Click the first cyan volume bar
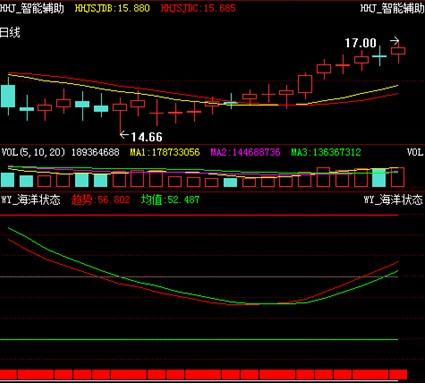The image size is (425, 384). [8, 180]
